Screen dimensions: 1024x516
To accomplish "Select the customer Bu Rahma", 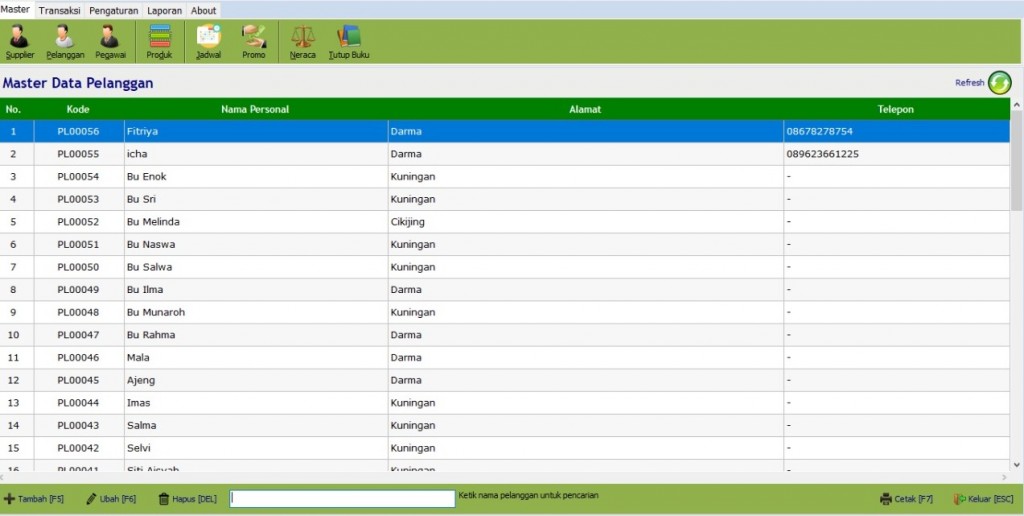I will click(x=505, y=335).
